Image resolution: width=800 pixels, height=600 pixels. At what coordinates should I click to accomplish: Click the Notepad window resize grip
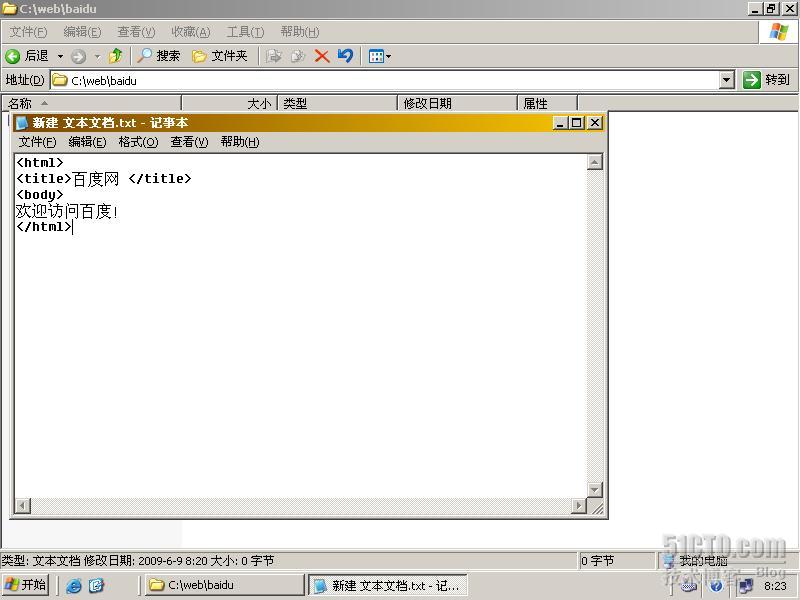(597, 507)
